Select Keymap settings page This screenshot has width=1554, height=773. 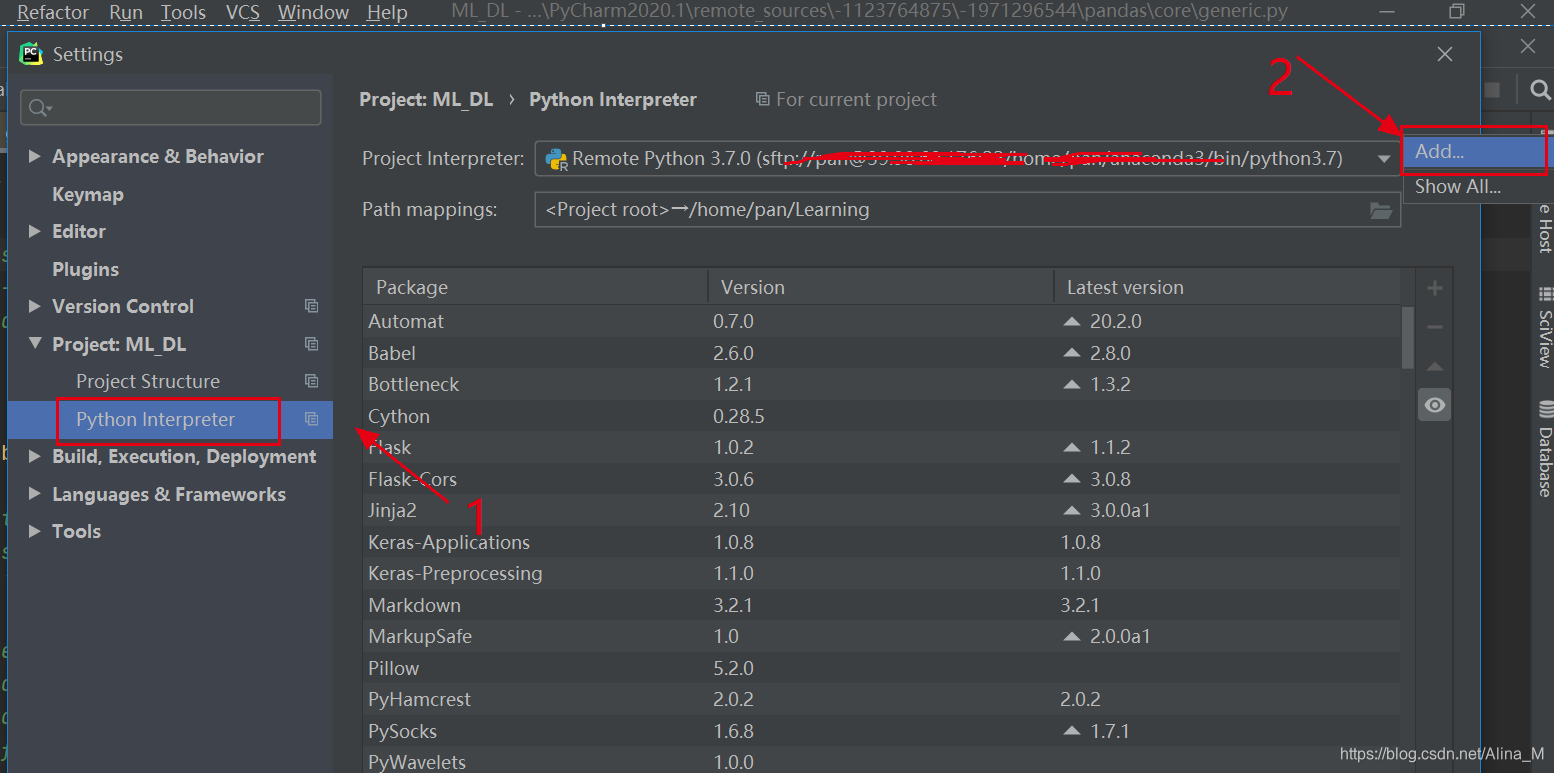click(88, 194)
